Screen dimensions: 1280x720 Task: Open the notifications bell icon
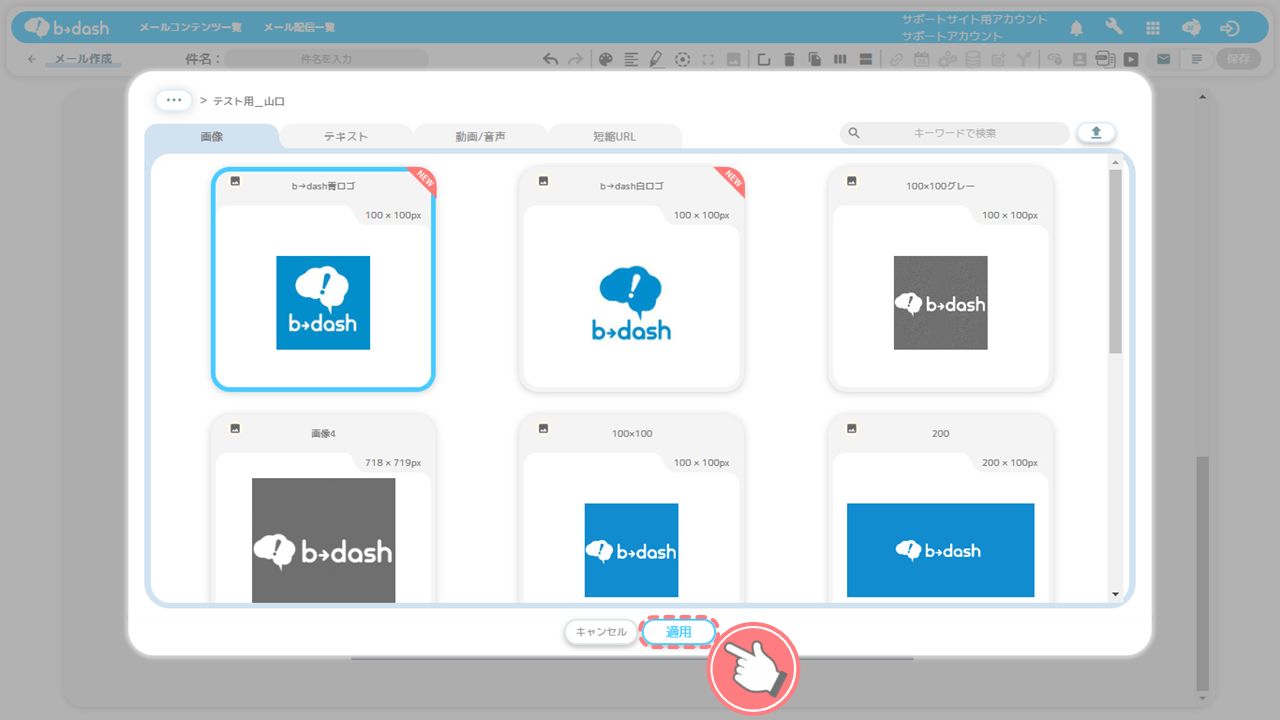[1077, 28]
